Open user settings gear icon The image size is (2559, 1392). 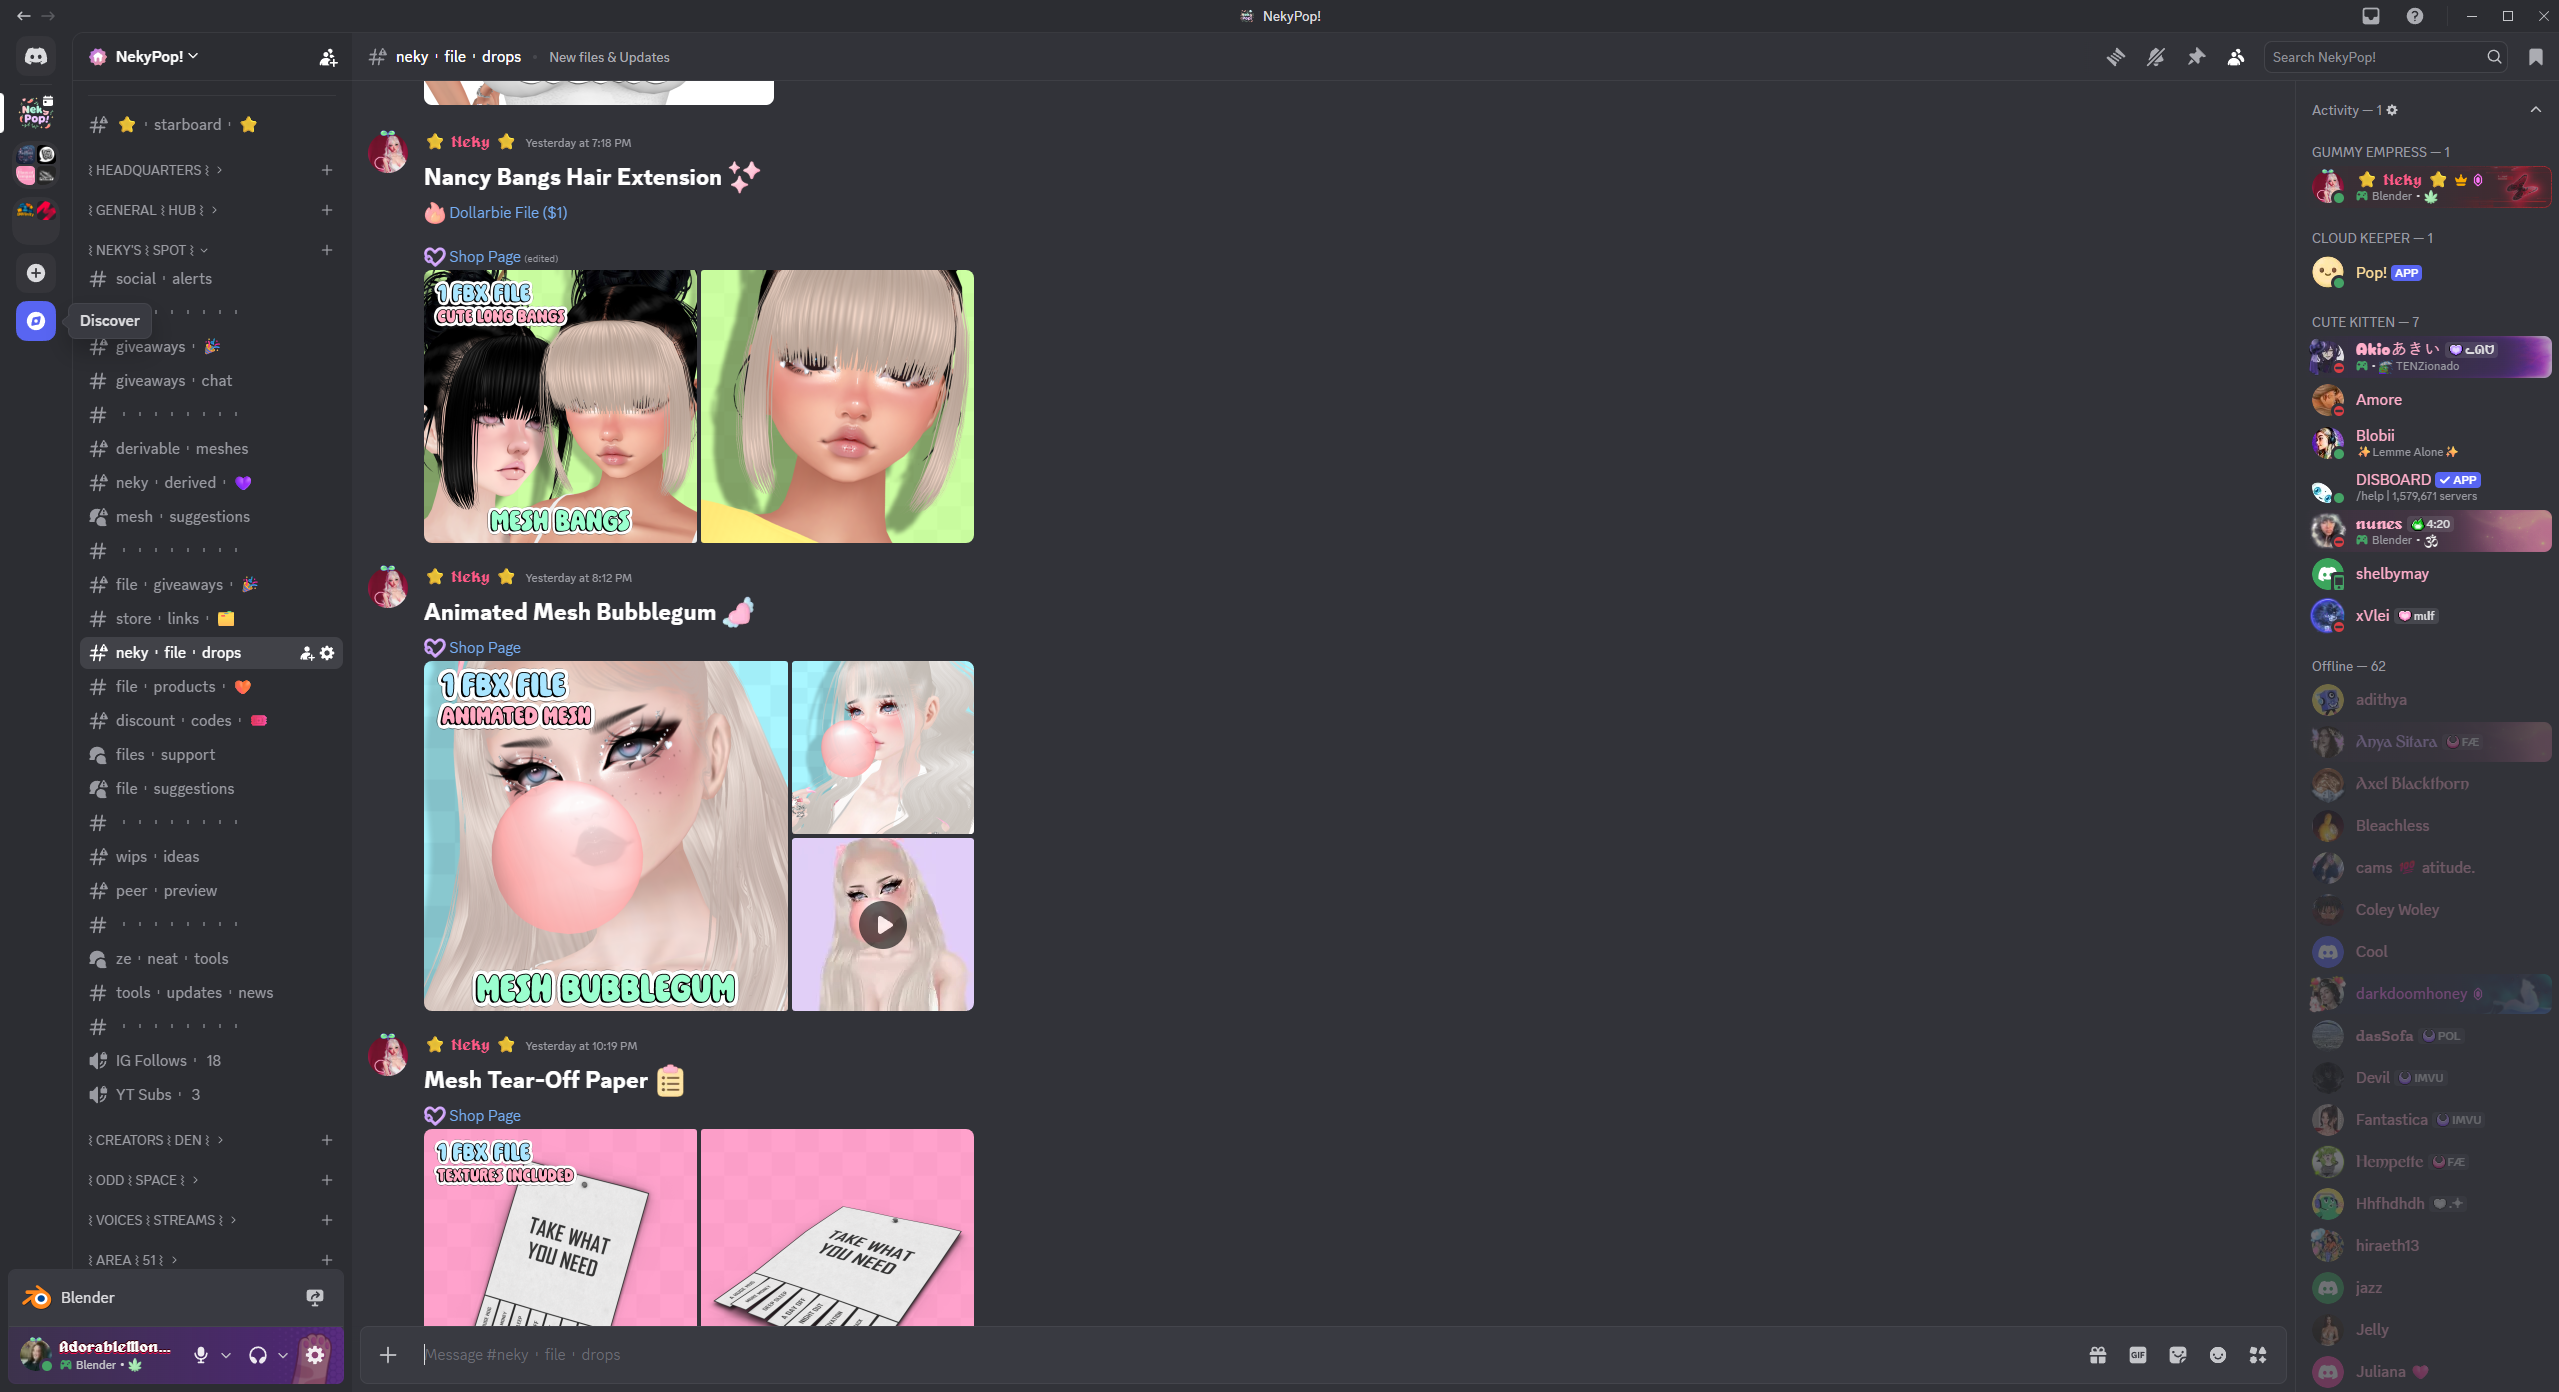click(x=315, y=1355)
